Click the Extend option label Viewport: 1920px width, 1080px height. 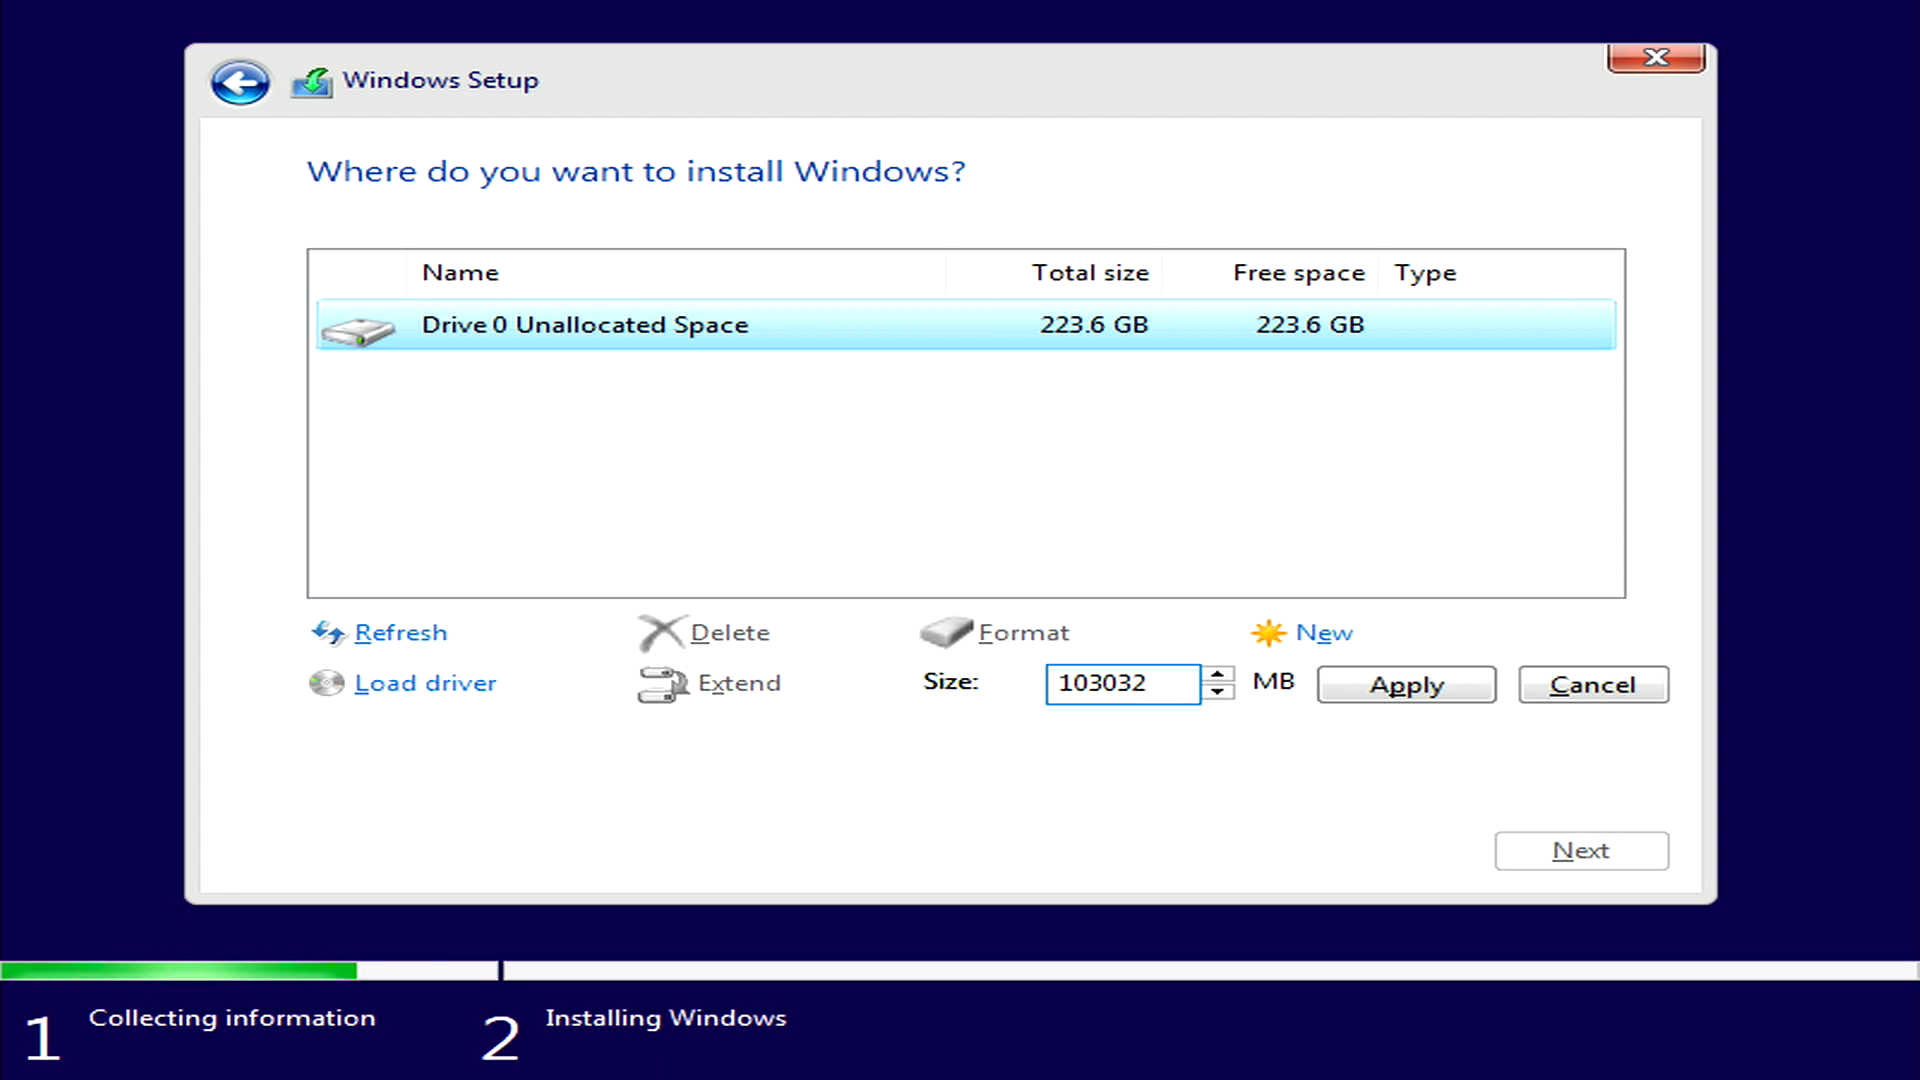739,683
